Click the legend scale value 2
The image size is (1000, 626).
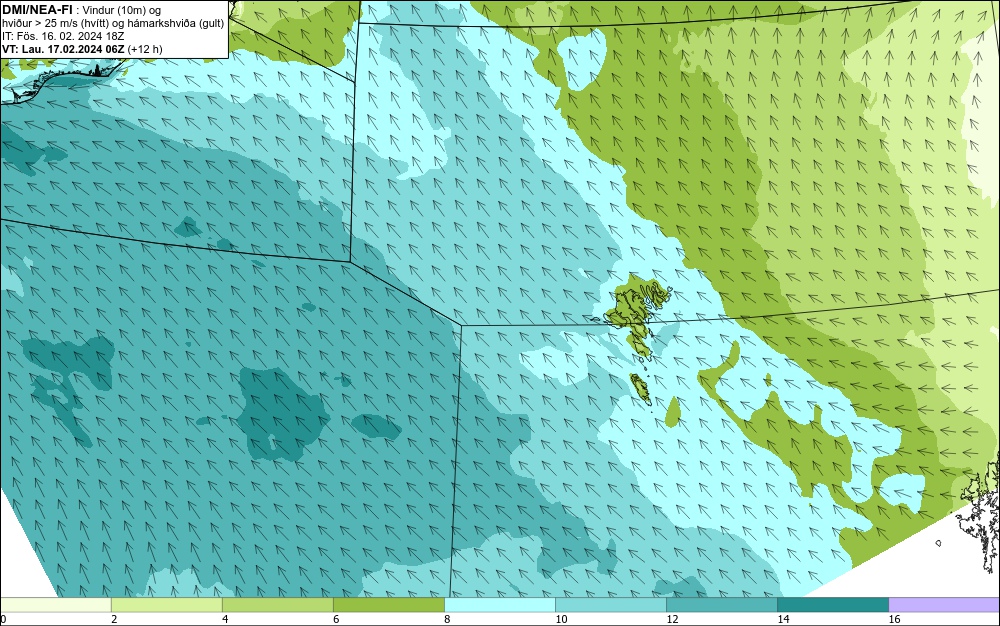(114, 619)
